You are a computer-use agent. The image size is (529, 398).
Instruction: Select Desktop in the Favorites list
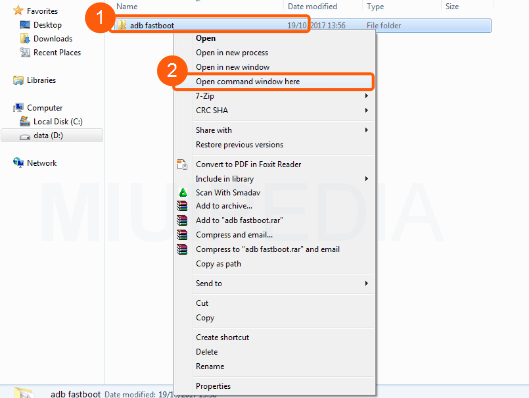(x=48, y=25)
